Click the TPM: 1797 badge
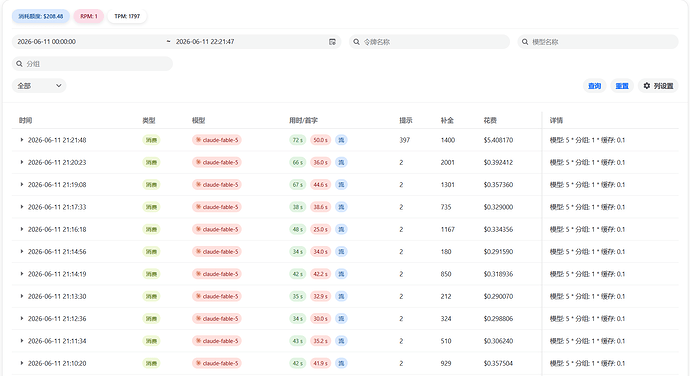Viewport: 690px width, 376px height. point(127,16)
